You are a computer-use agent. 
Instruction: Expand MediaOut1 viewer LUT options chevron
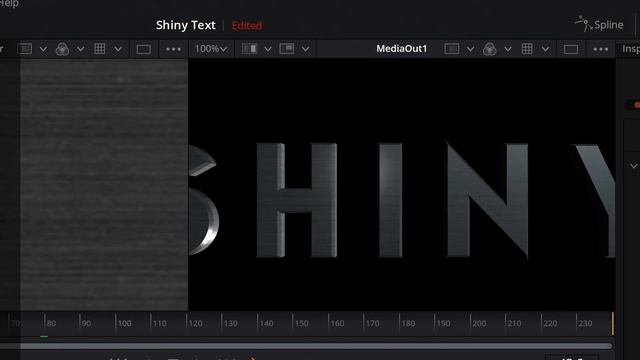470,49
